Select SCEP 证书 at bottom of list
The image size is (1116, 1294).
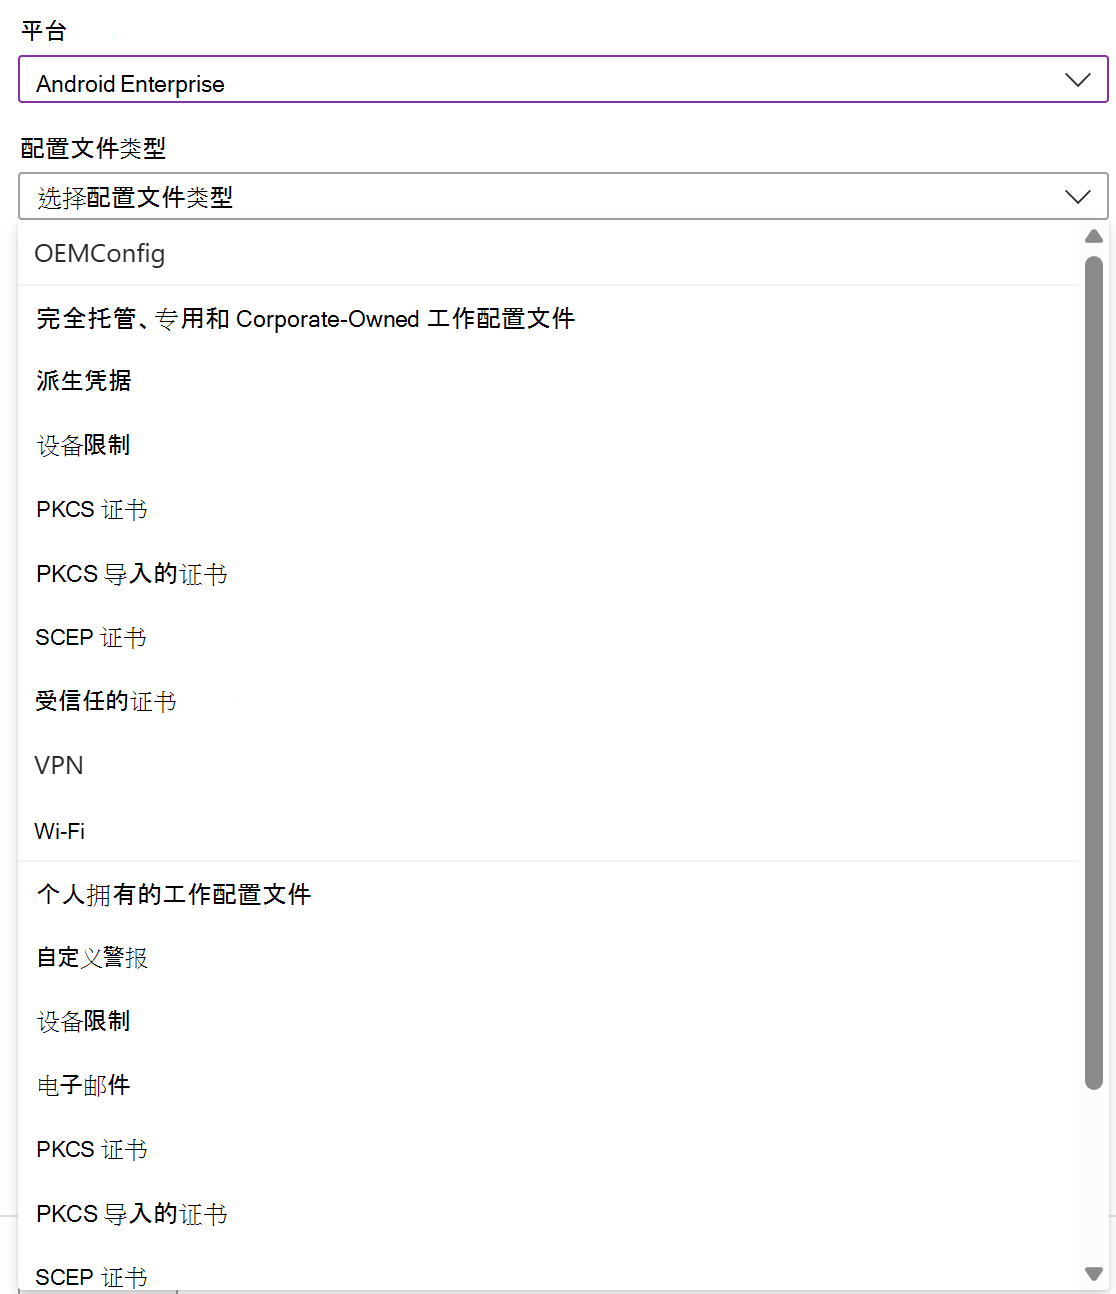(x=549, y=1270)
